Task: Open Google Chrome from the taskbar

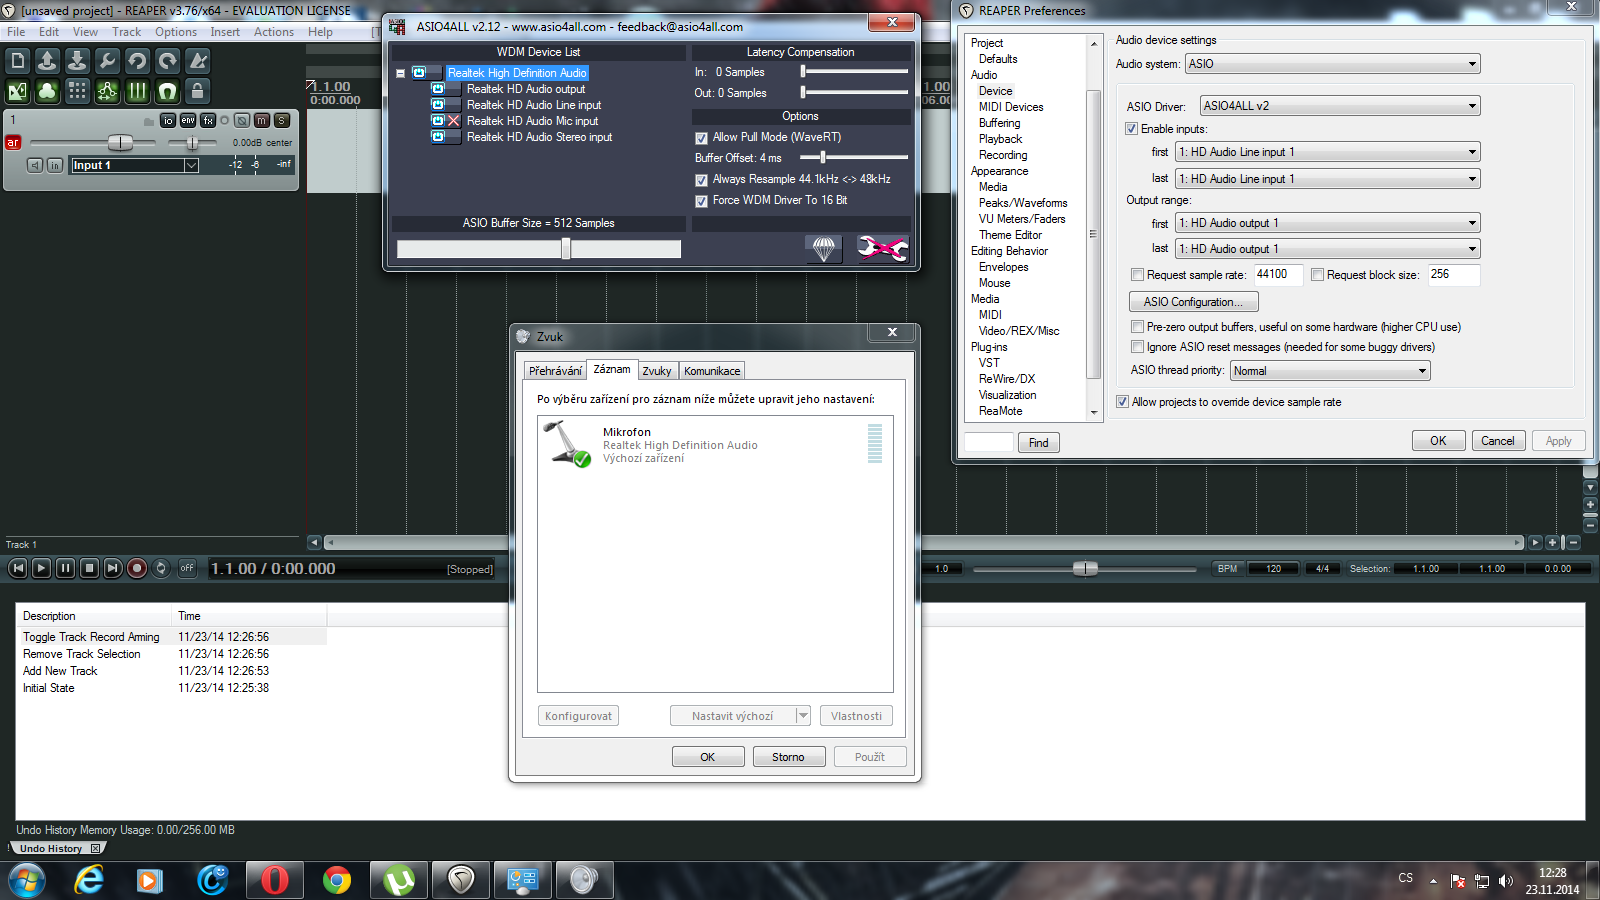Action: click(x=337, y=880)
